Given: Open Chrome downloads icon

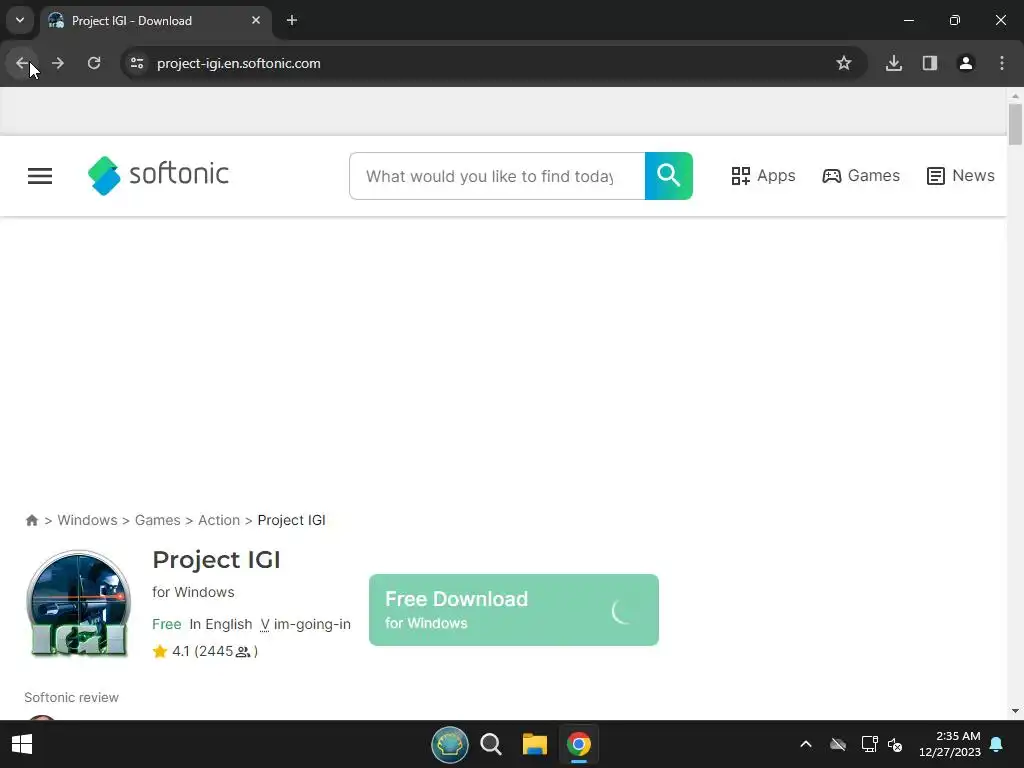Looking at the screenshot, I should (893, 63).
